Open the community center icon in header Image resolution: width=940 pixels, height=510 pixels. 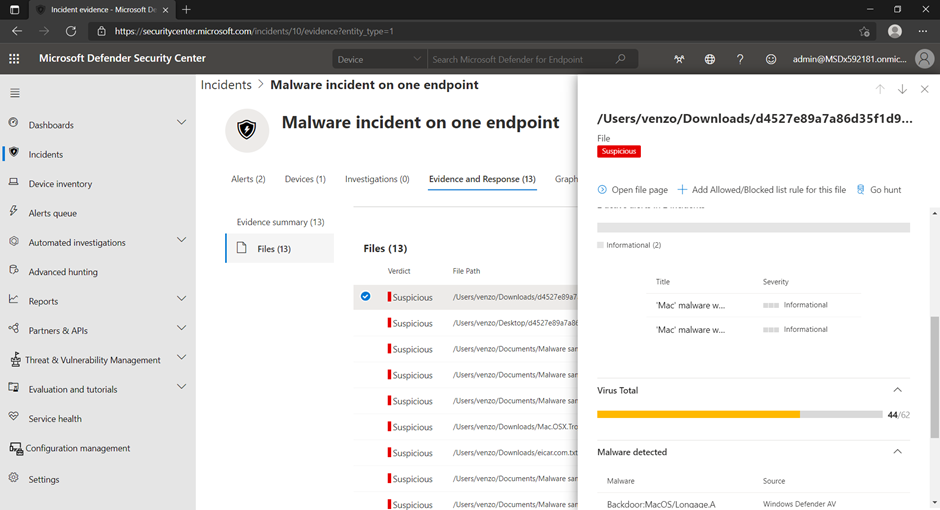(x=679, y=59)
